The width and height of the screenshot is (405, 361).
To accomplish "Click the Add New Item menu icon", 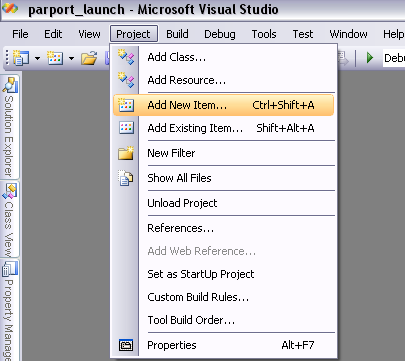I will click(x=126, y=105).
